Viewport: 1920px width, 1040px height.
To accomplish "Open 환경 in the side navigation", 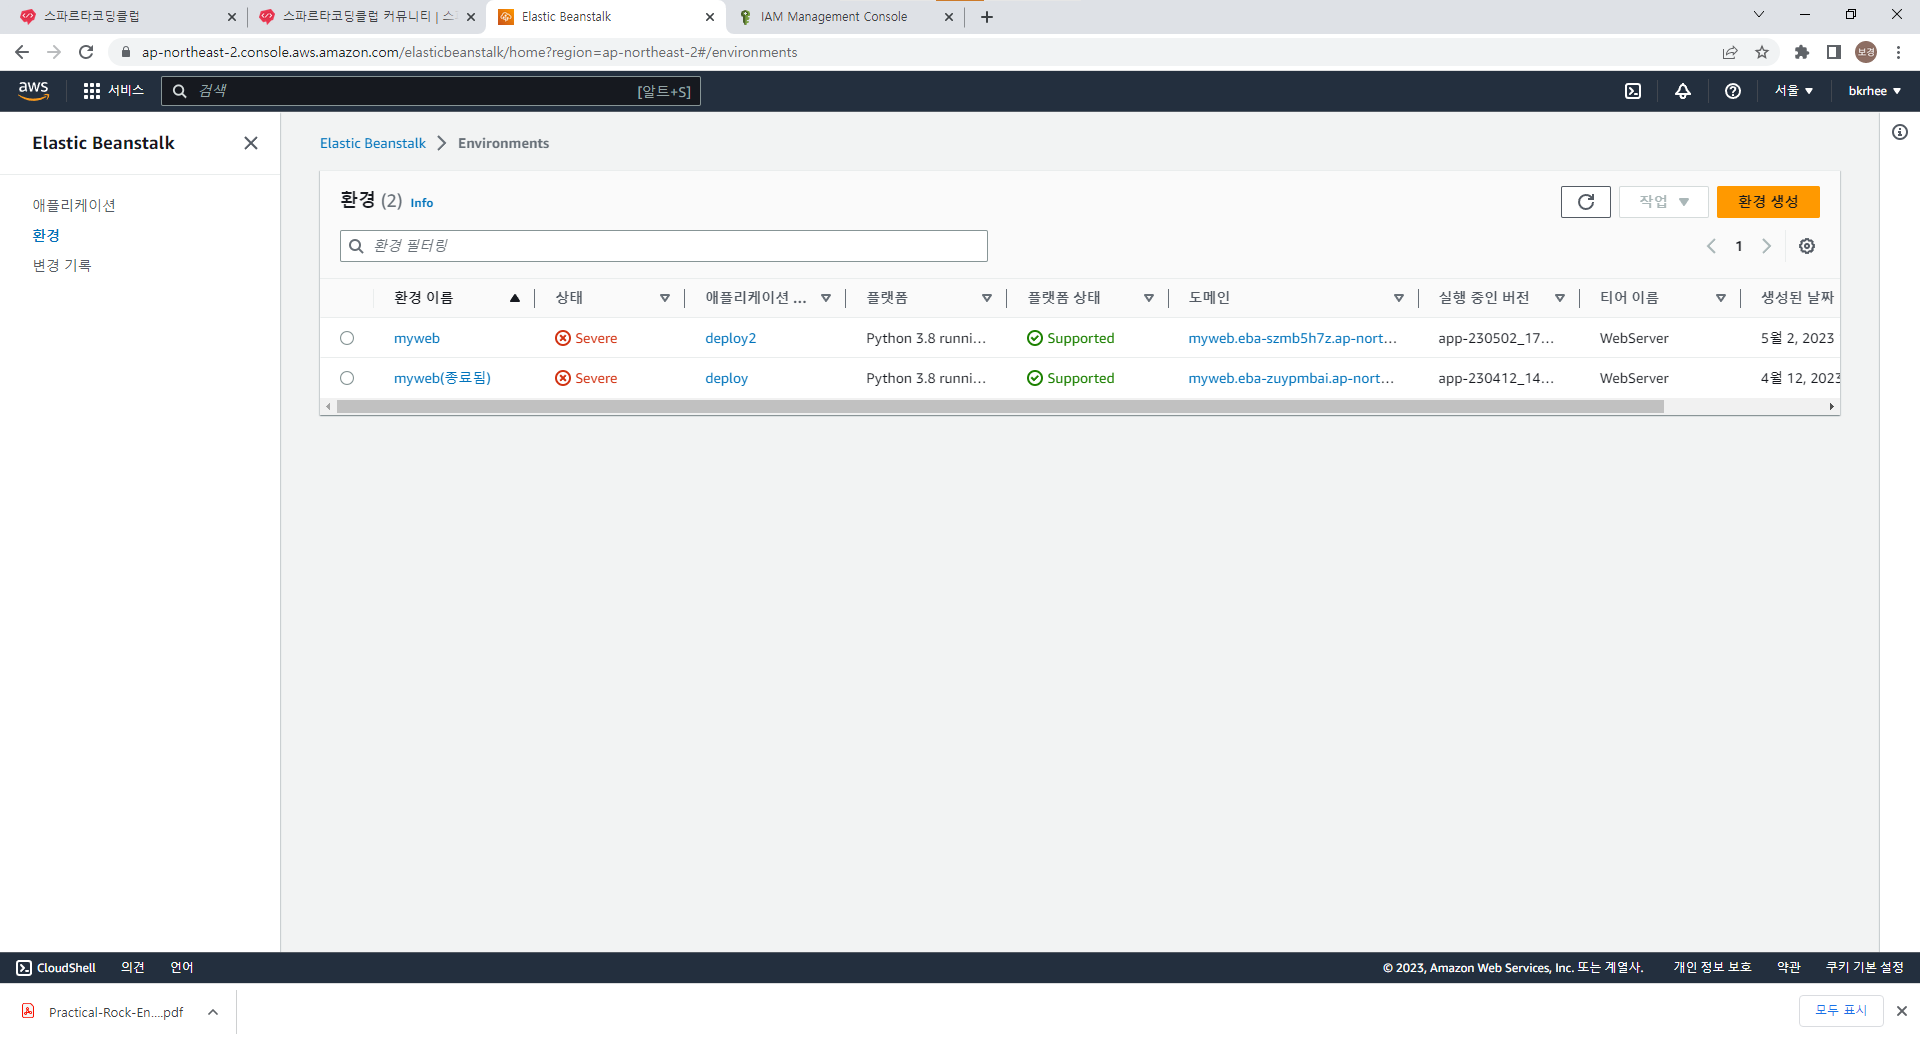I will tap(46, 235).
